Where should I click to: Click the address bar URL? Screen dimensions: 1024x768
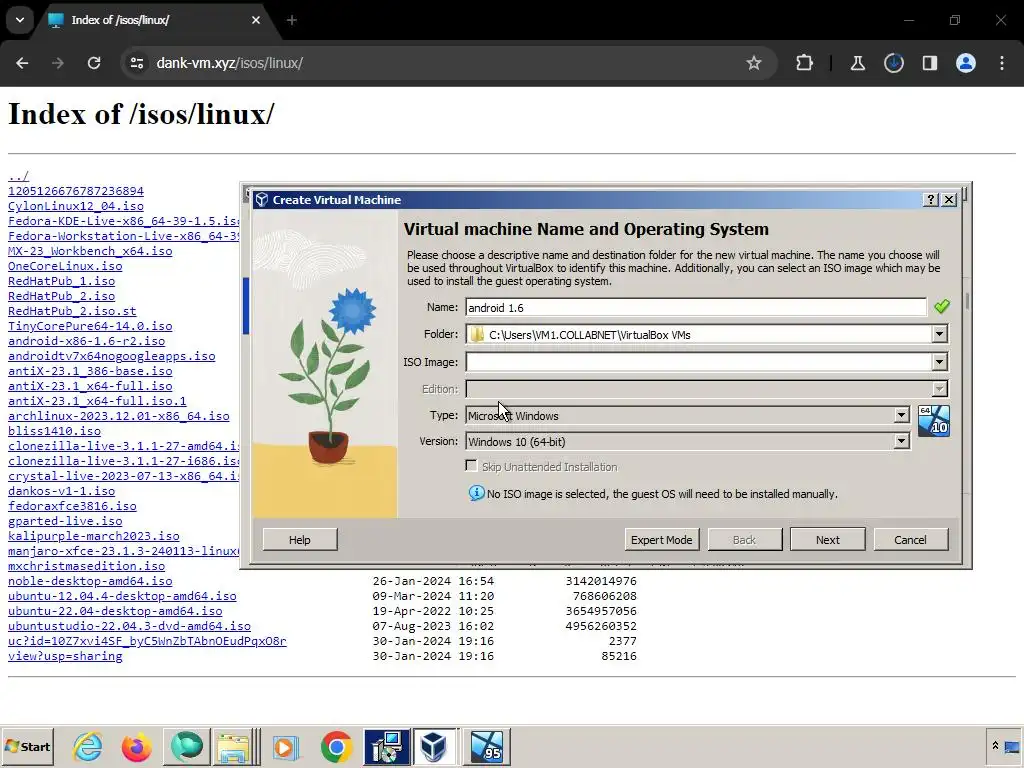[229, 63]
